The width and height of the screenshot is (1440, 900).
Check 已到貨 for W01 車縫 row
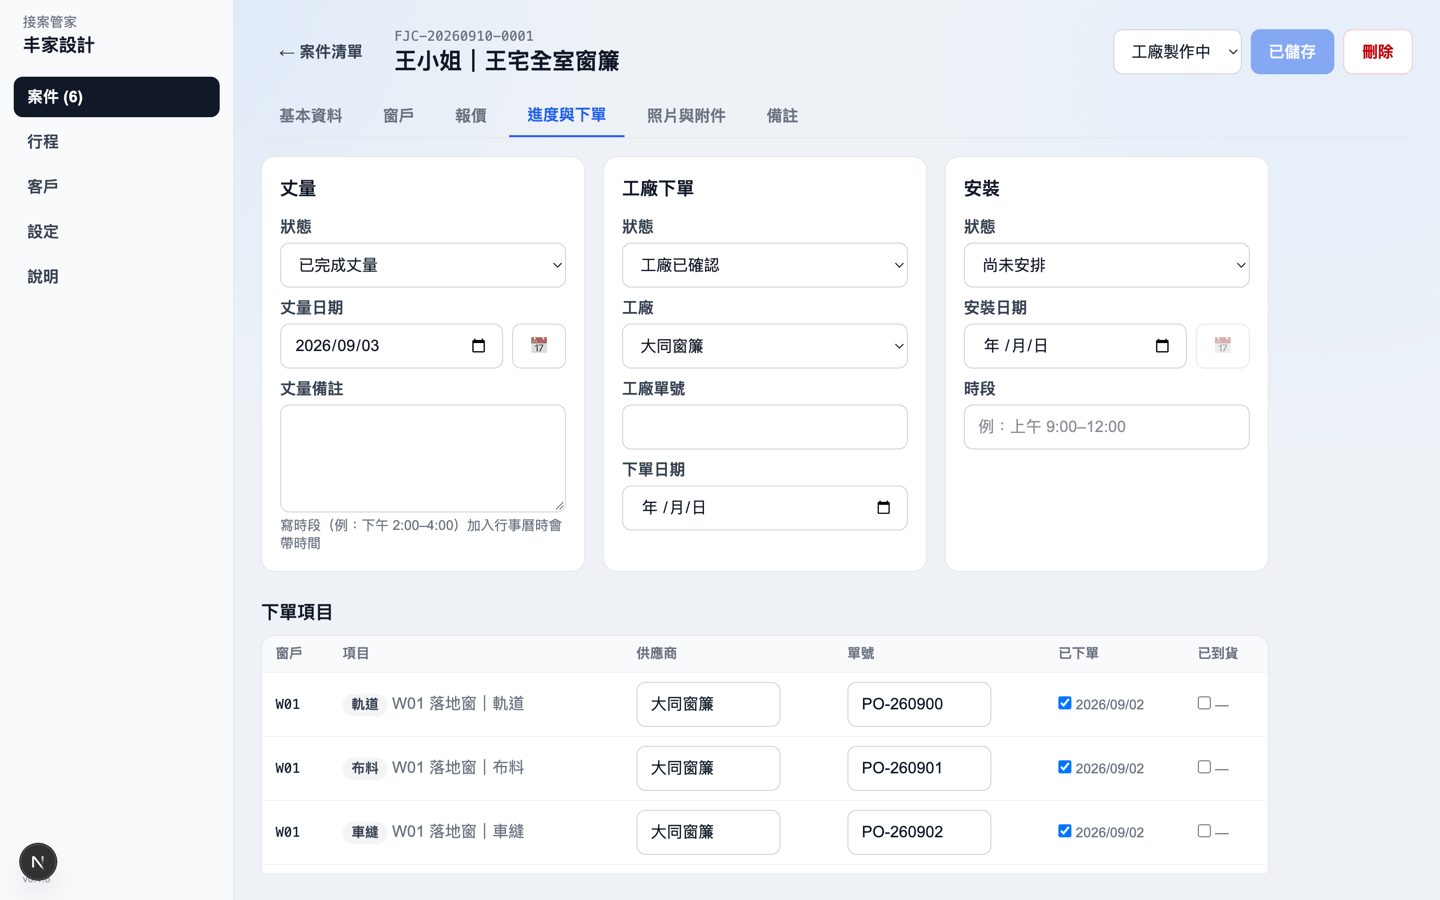1204,831
